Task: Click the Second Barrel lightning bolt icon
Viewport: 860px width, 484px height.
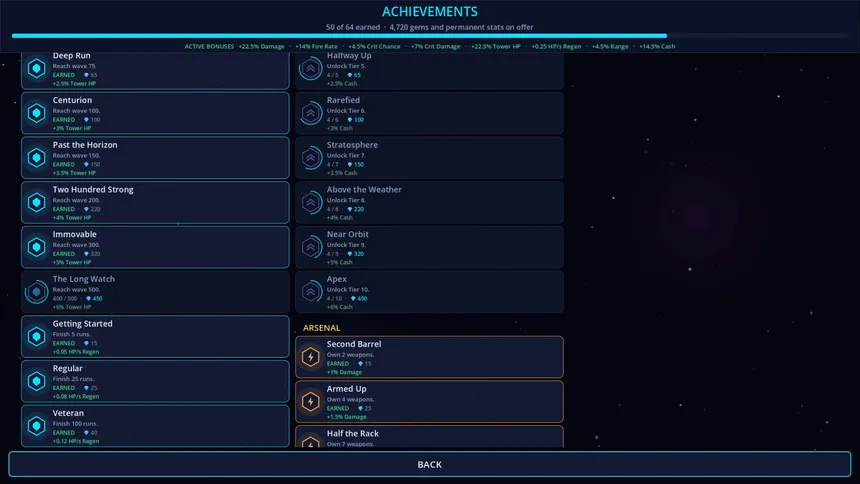Action: (310, 357)
